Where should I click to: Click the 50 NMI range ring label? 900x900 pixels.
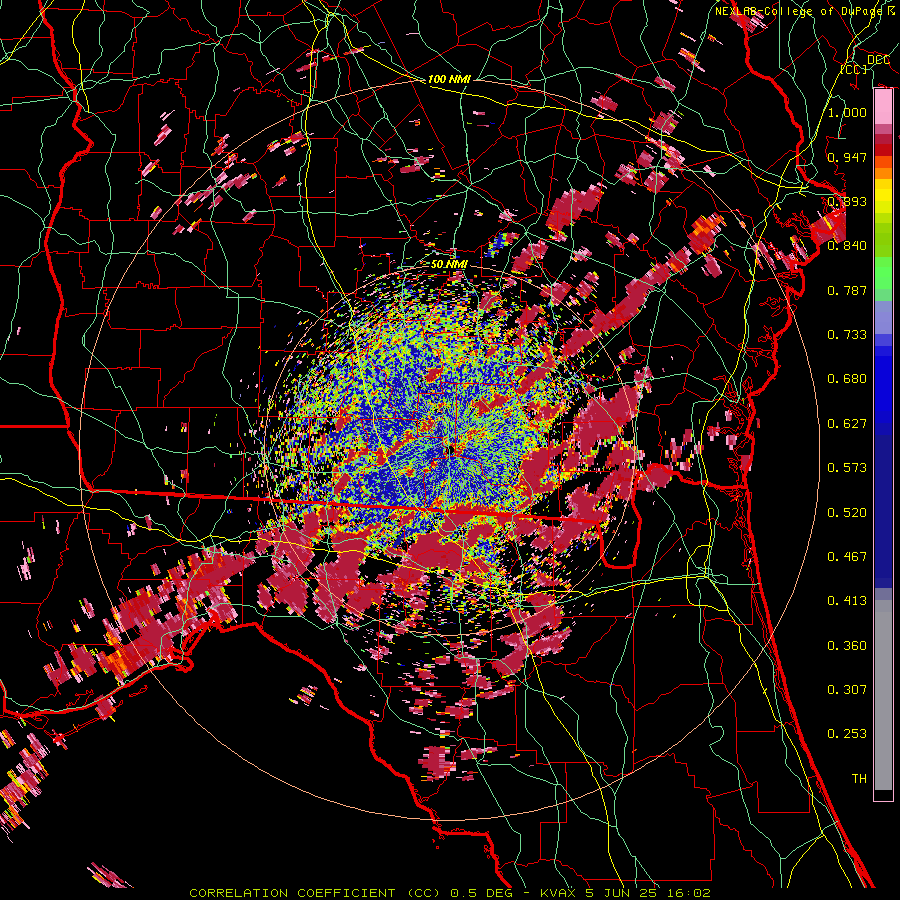[449, 265]
